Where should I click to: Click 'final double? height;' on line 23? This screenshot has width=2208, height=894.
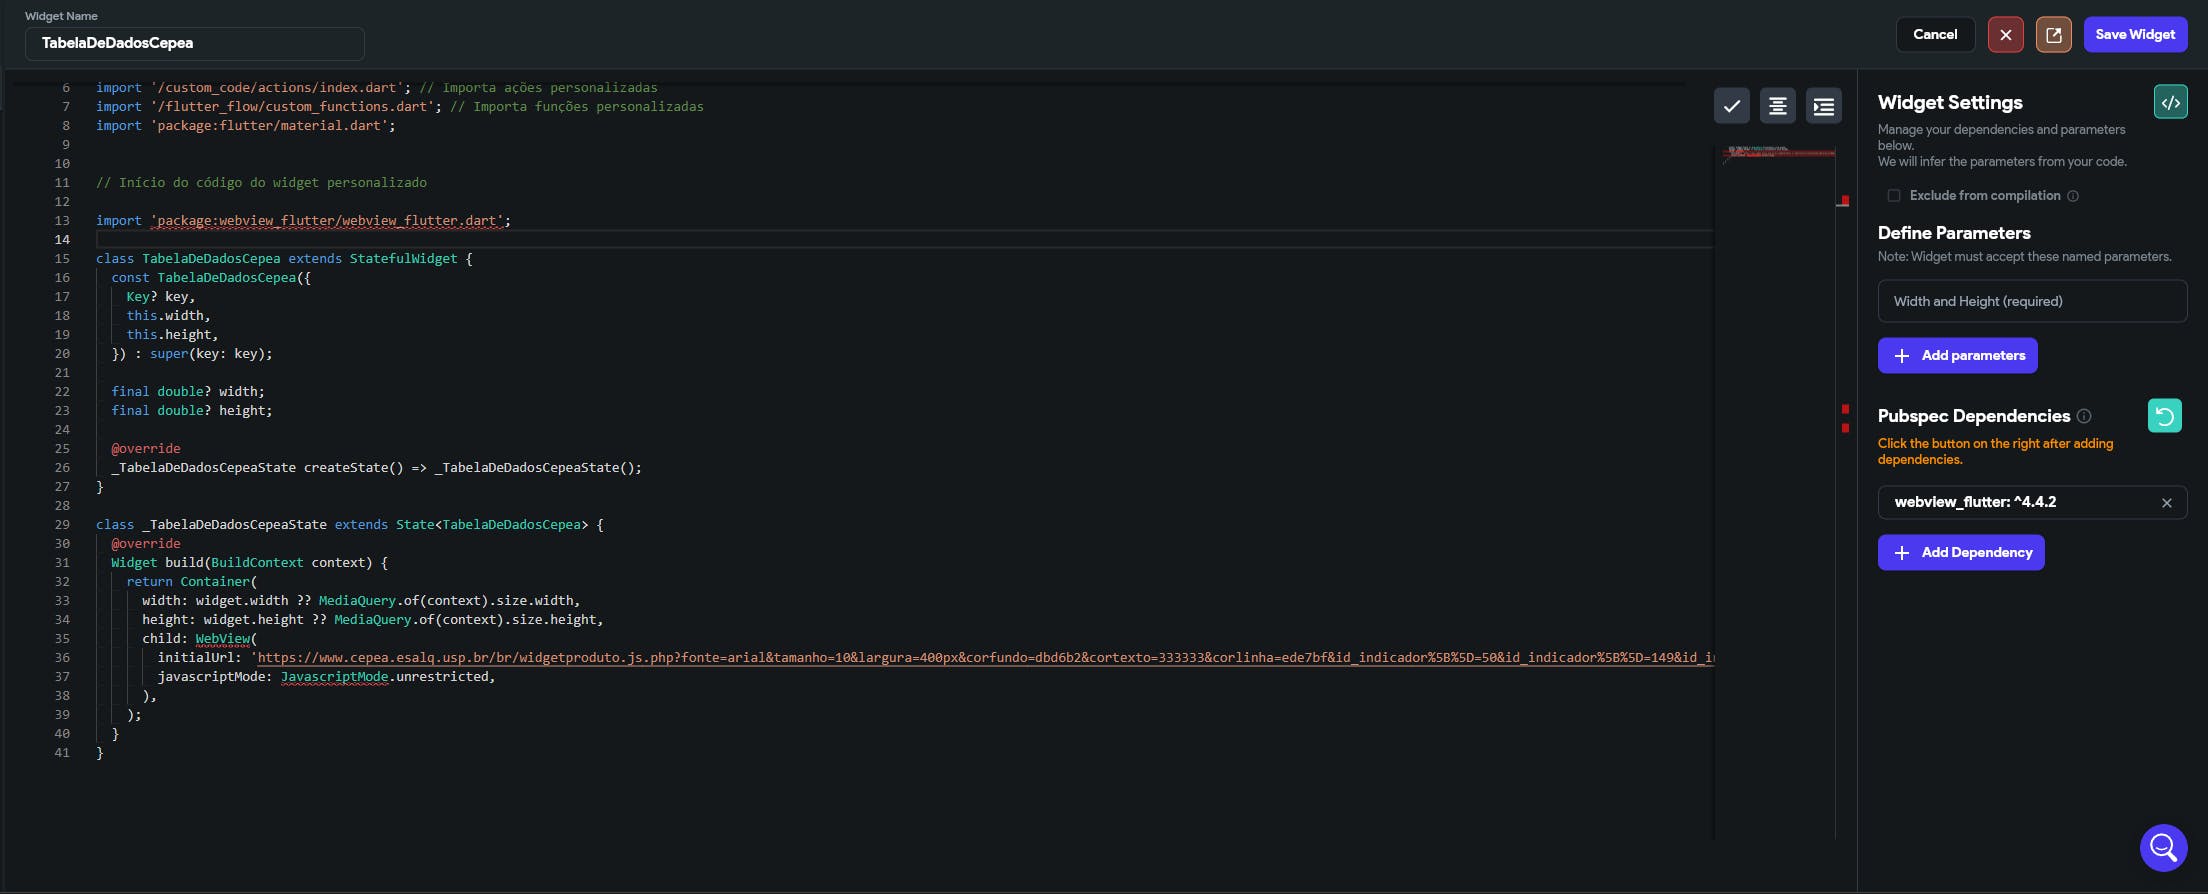pos(192,410)
